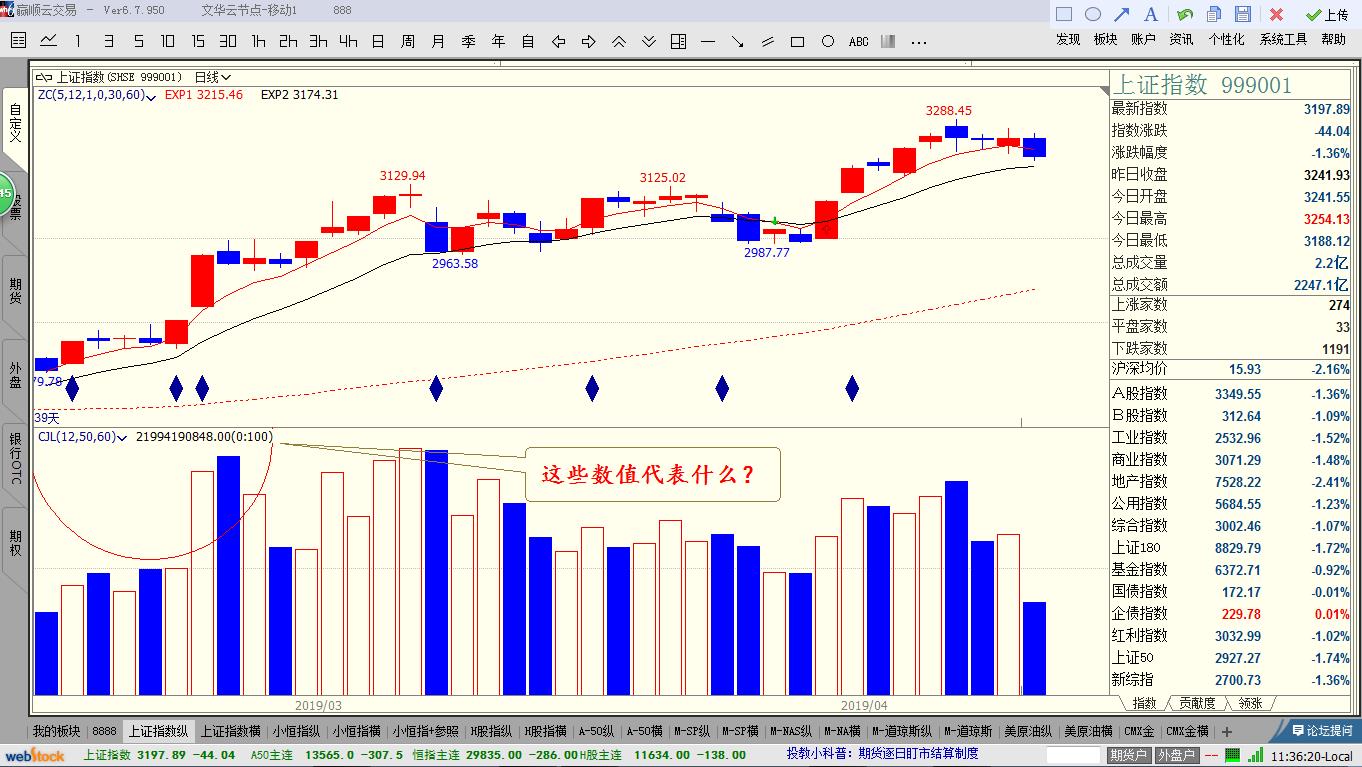Click the right arrow navigation icon

[588, 41]
